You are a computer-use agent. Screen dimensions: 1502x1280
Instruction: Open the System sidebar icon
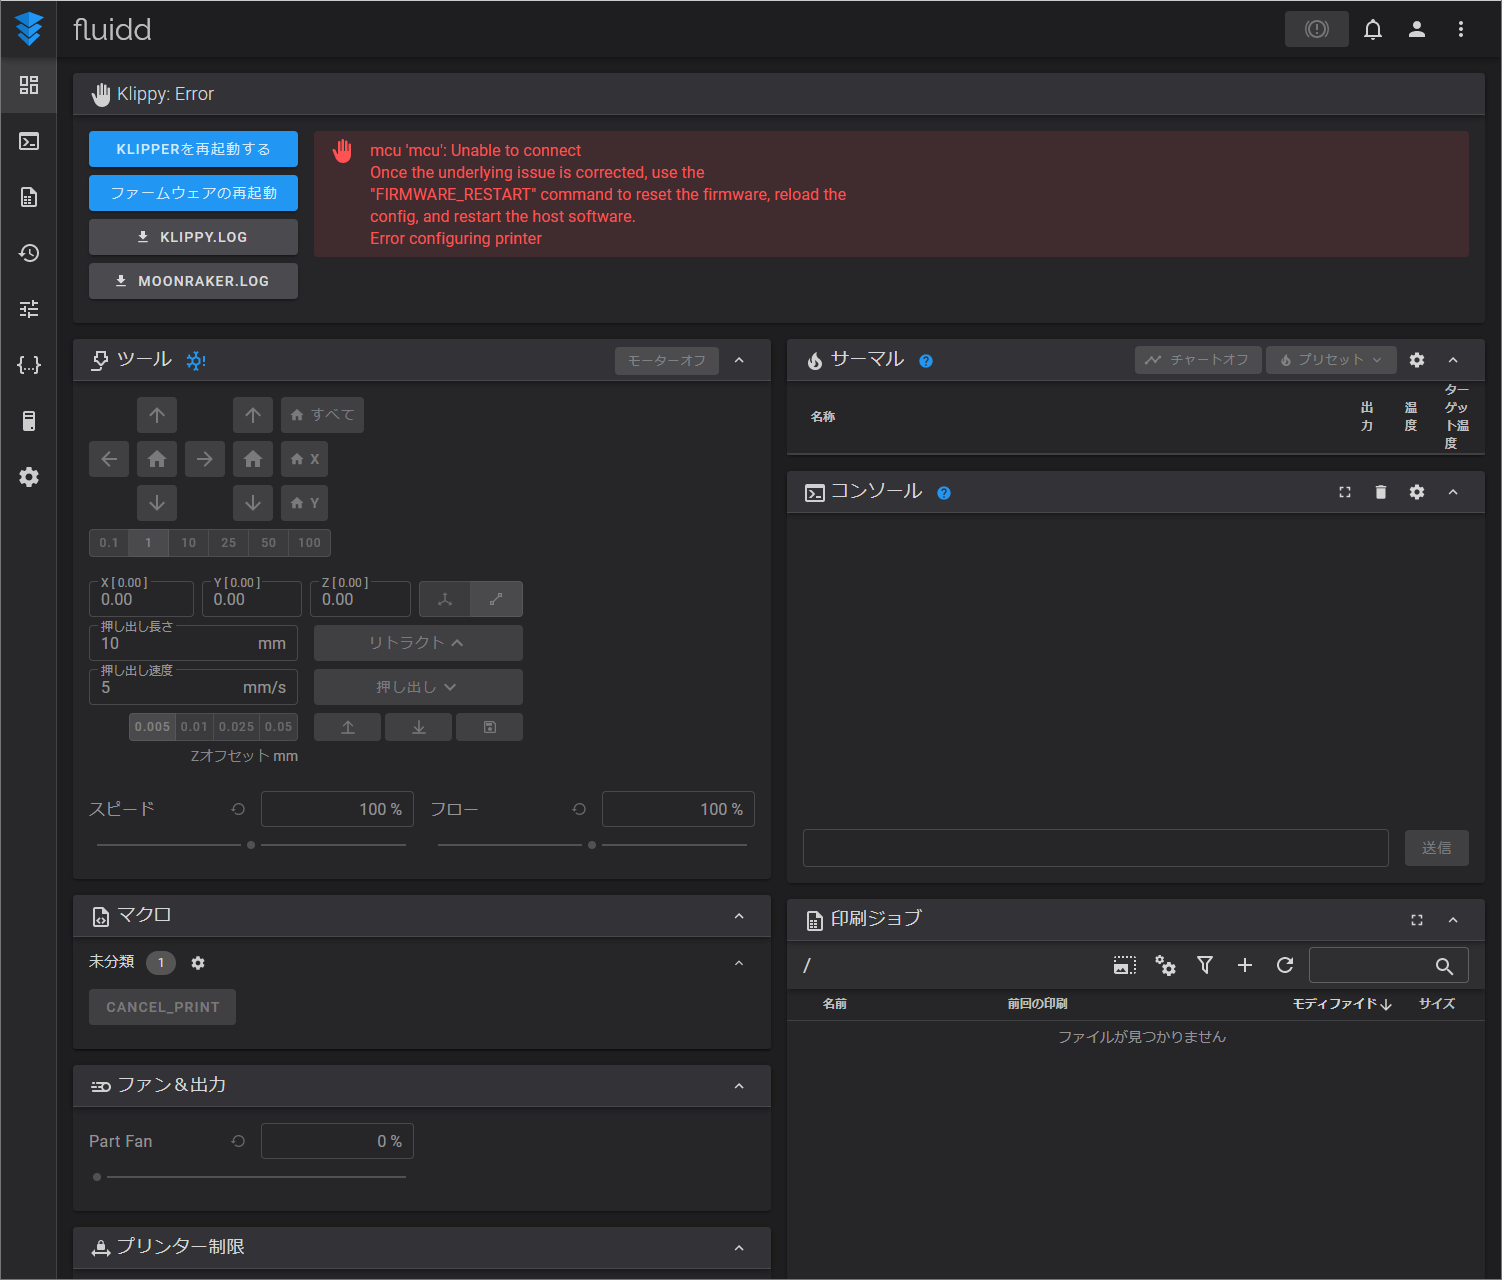(29, 421)
